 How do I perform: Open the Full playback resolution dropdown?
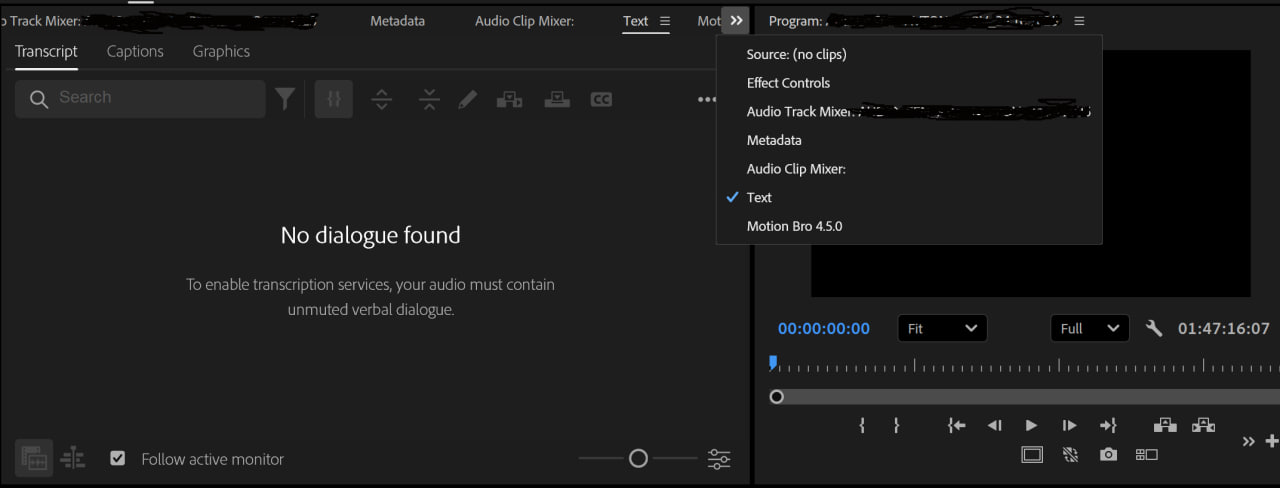pos(1089,328)
